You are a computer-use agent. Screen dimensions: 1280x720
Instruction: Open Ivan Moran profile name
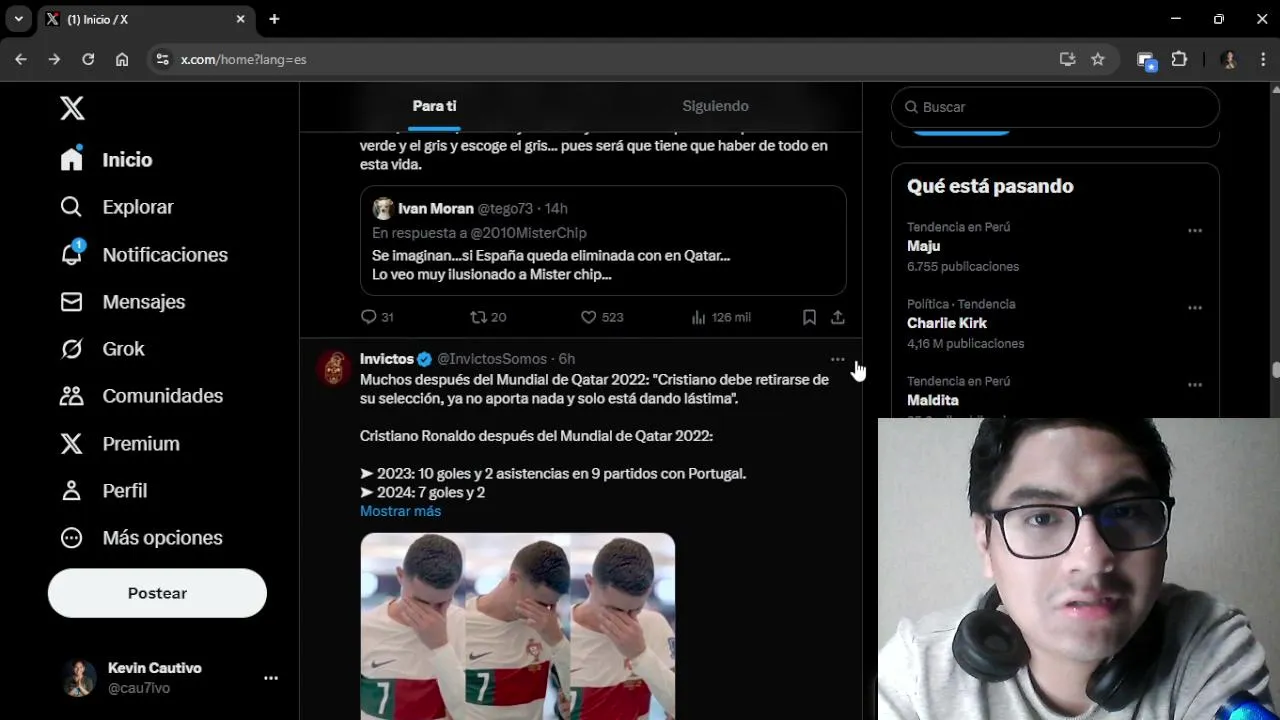(x=436, y=209)
